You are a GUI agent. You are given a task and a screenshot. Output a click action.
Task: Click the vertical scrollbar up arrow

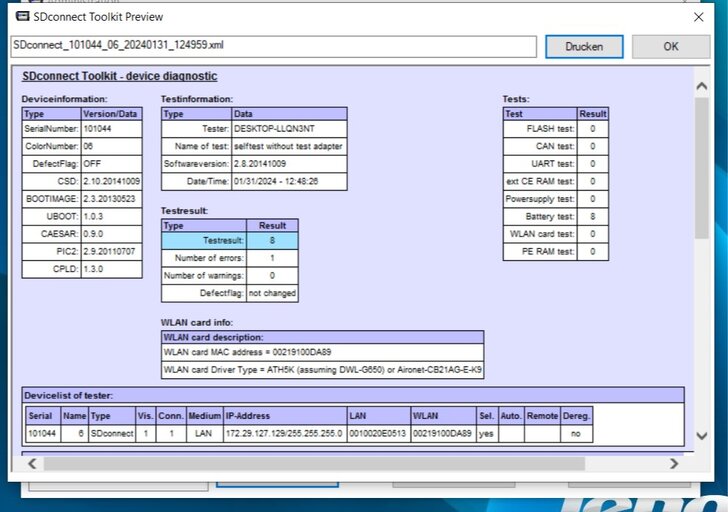pyautogui.click(x=702, y=86)
